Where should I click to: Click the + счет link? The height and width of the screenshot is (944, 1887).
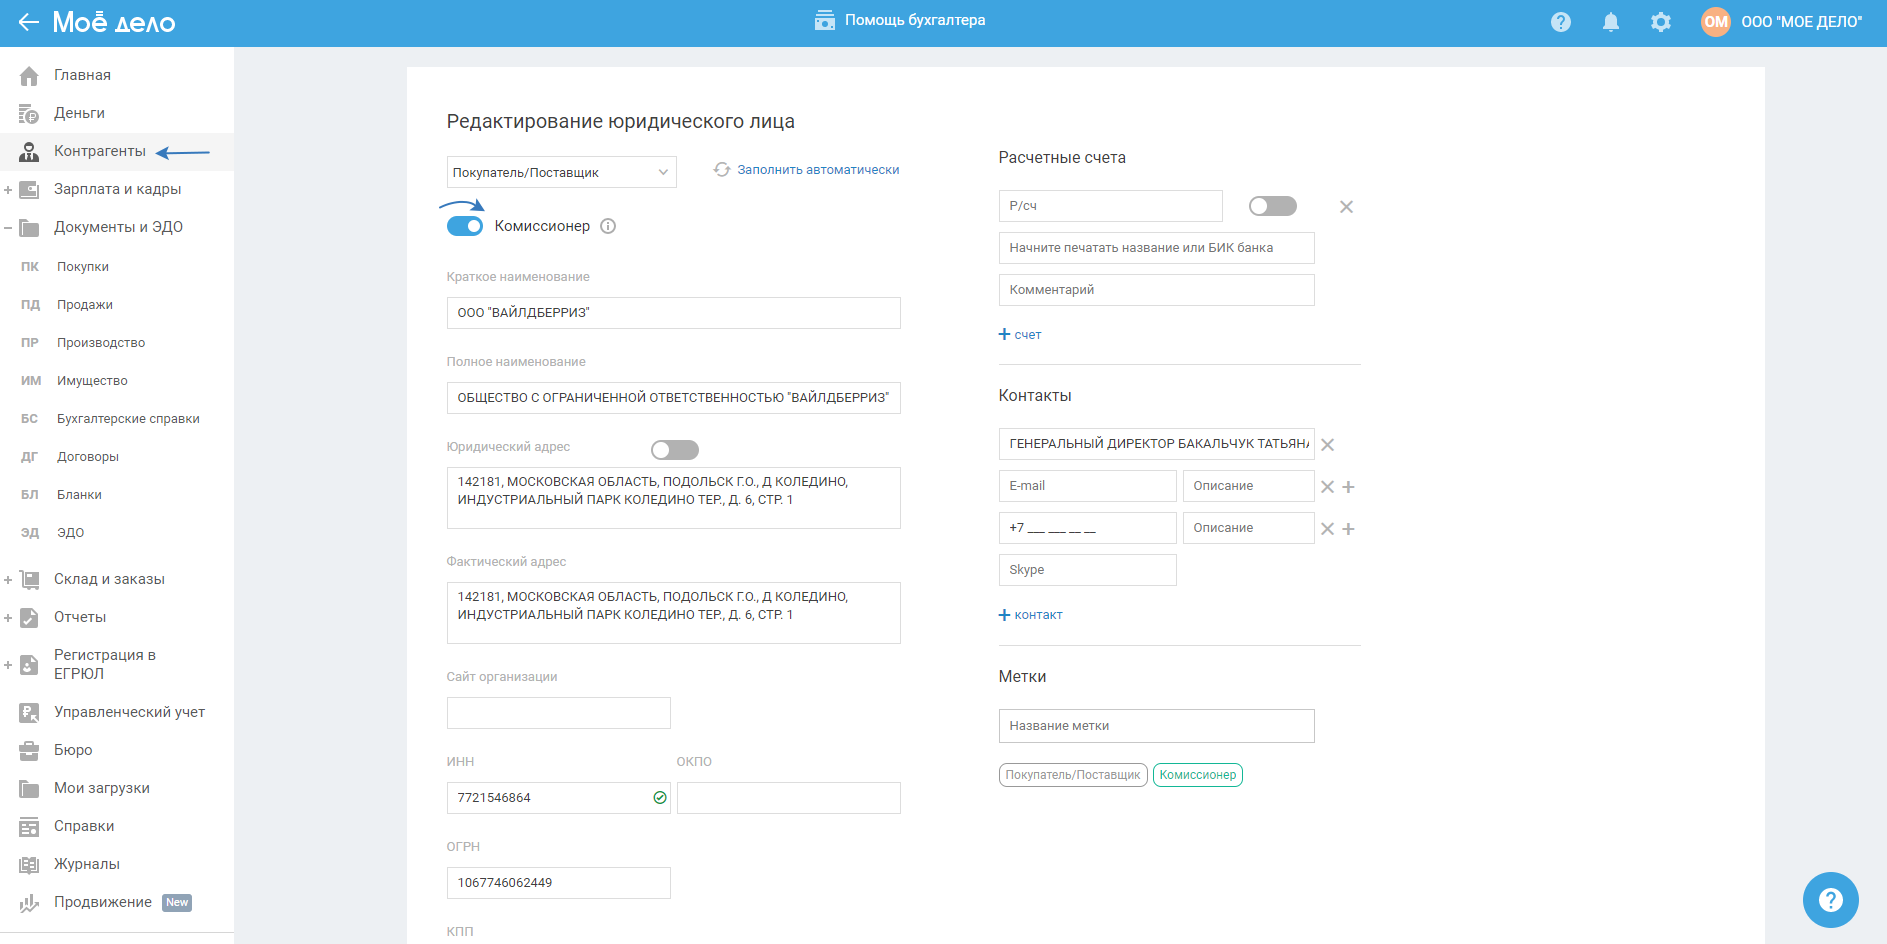coord(1020,335)
